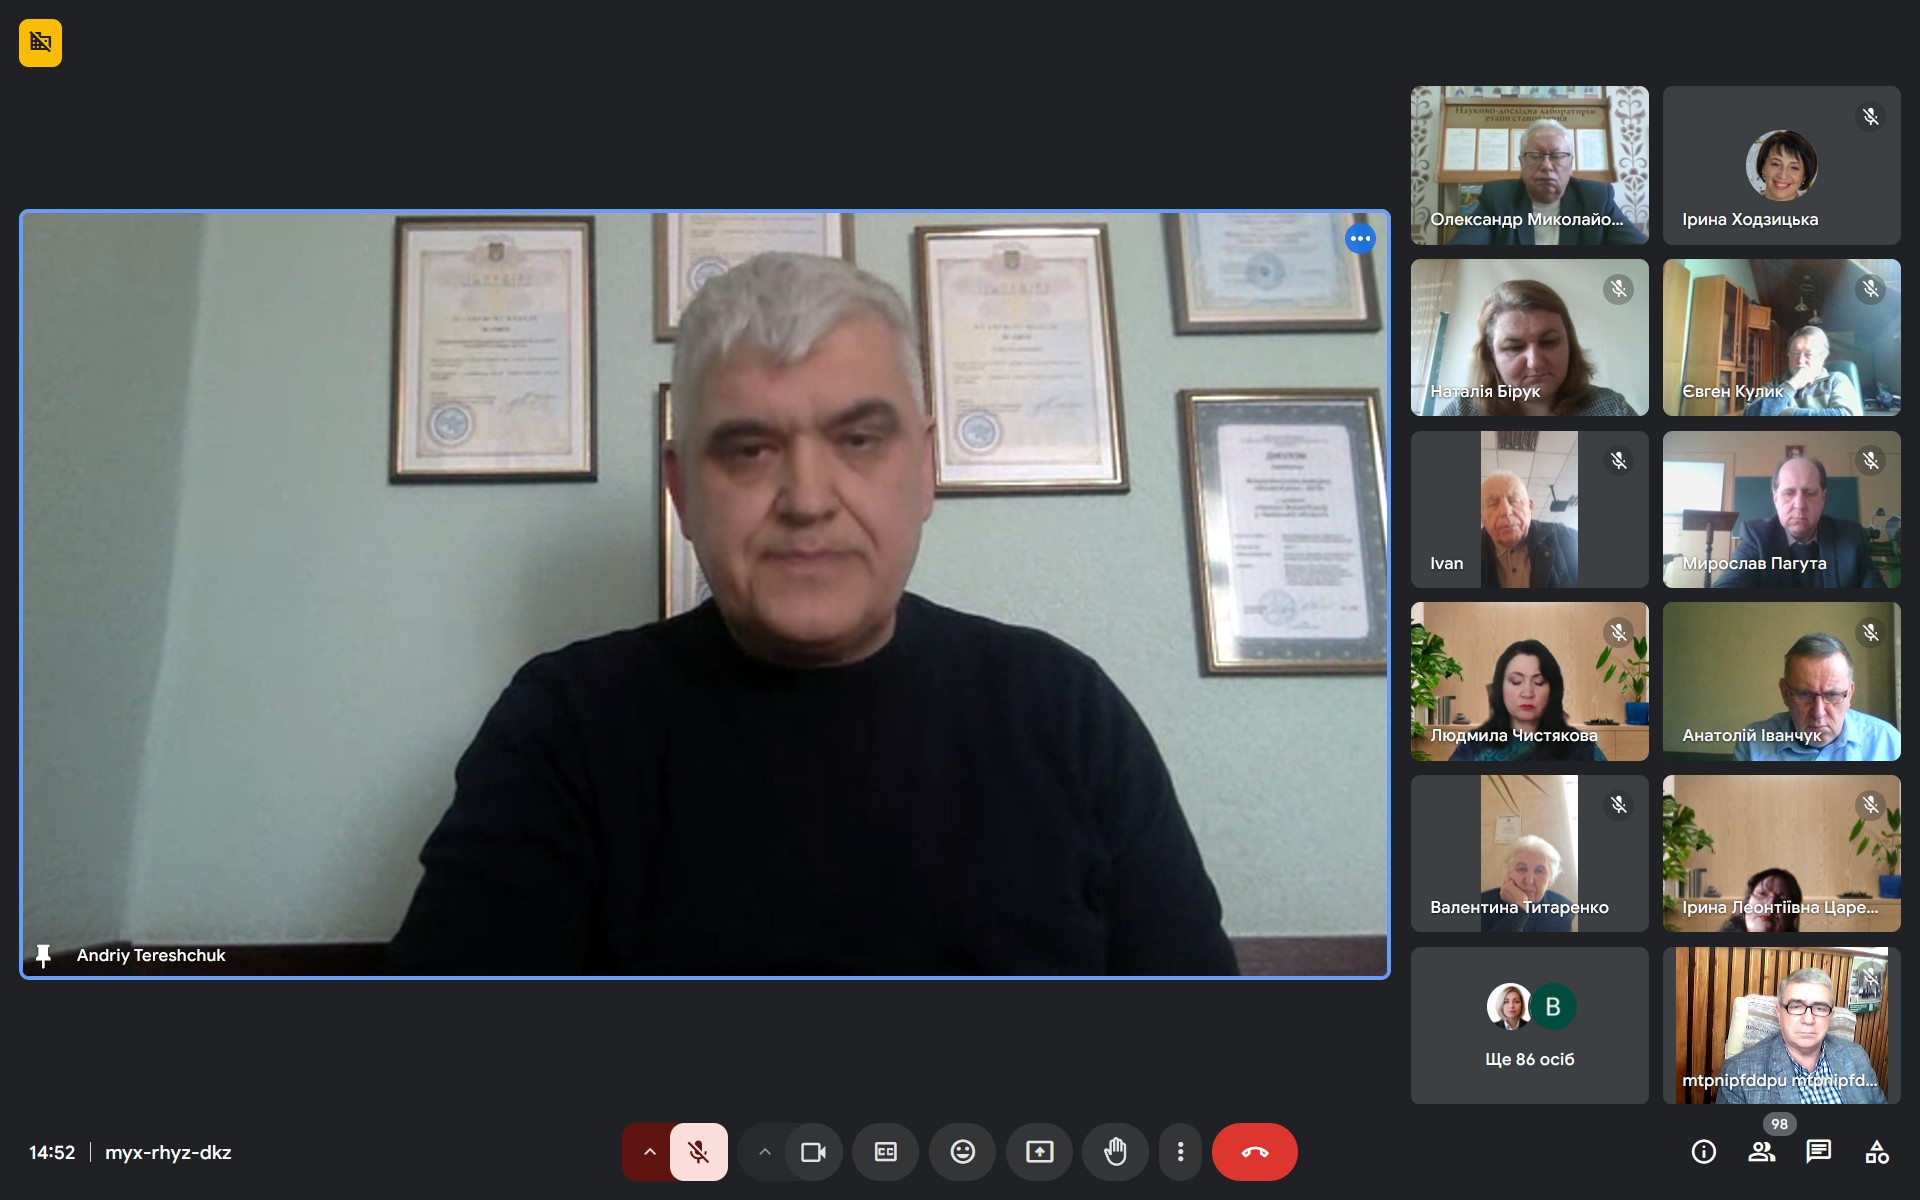This screenshot has width=1920, height=1200.
Task: Open the 'Ще 86 осіб' tile
Action: [x=1529, y=1025]
